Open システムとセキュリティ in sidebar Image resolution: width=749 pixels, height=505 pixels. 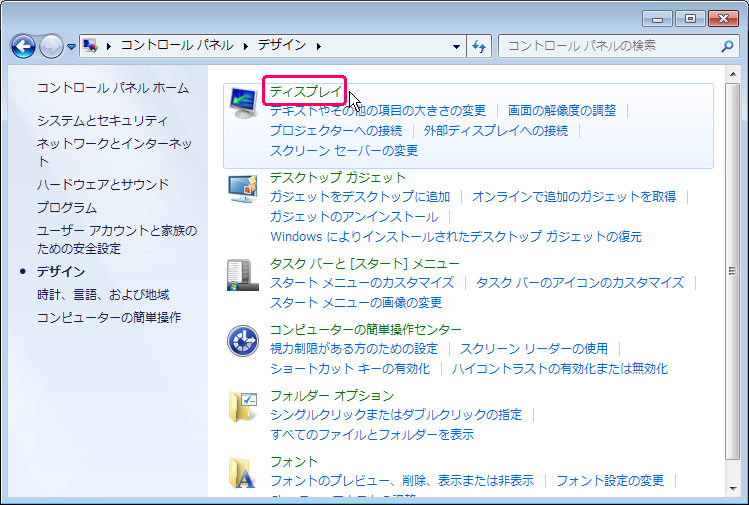(x=102, y=120)
